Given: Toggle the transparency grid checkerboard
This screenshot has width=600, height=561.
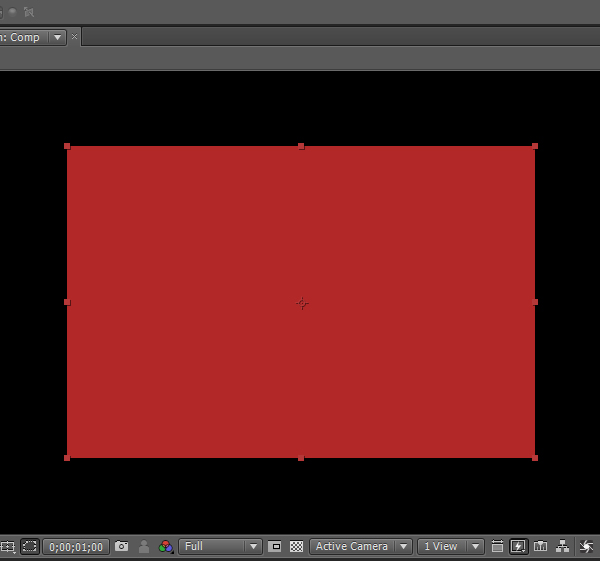Looking at the screenshot, I should [296, 546].
